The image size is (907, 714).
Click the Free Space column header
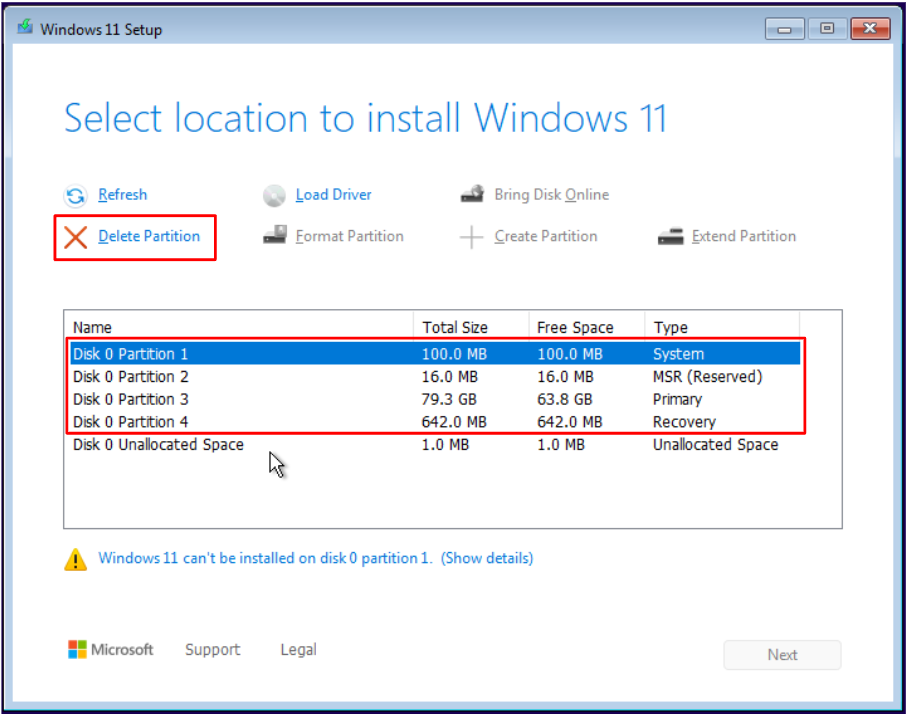575,327
